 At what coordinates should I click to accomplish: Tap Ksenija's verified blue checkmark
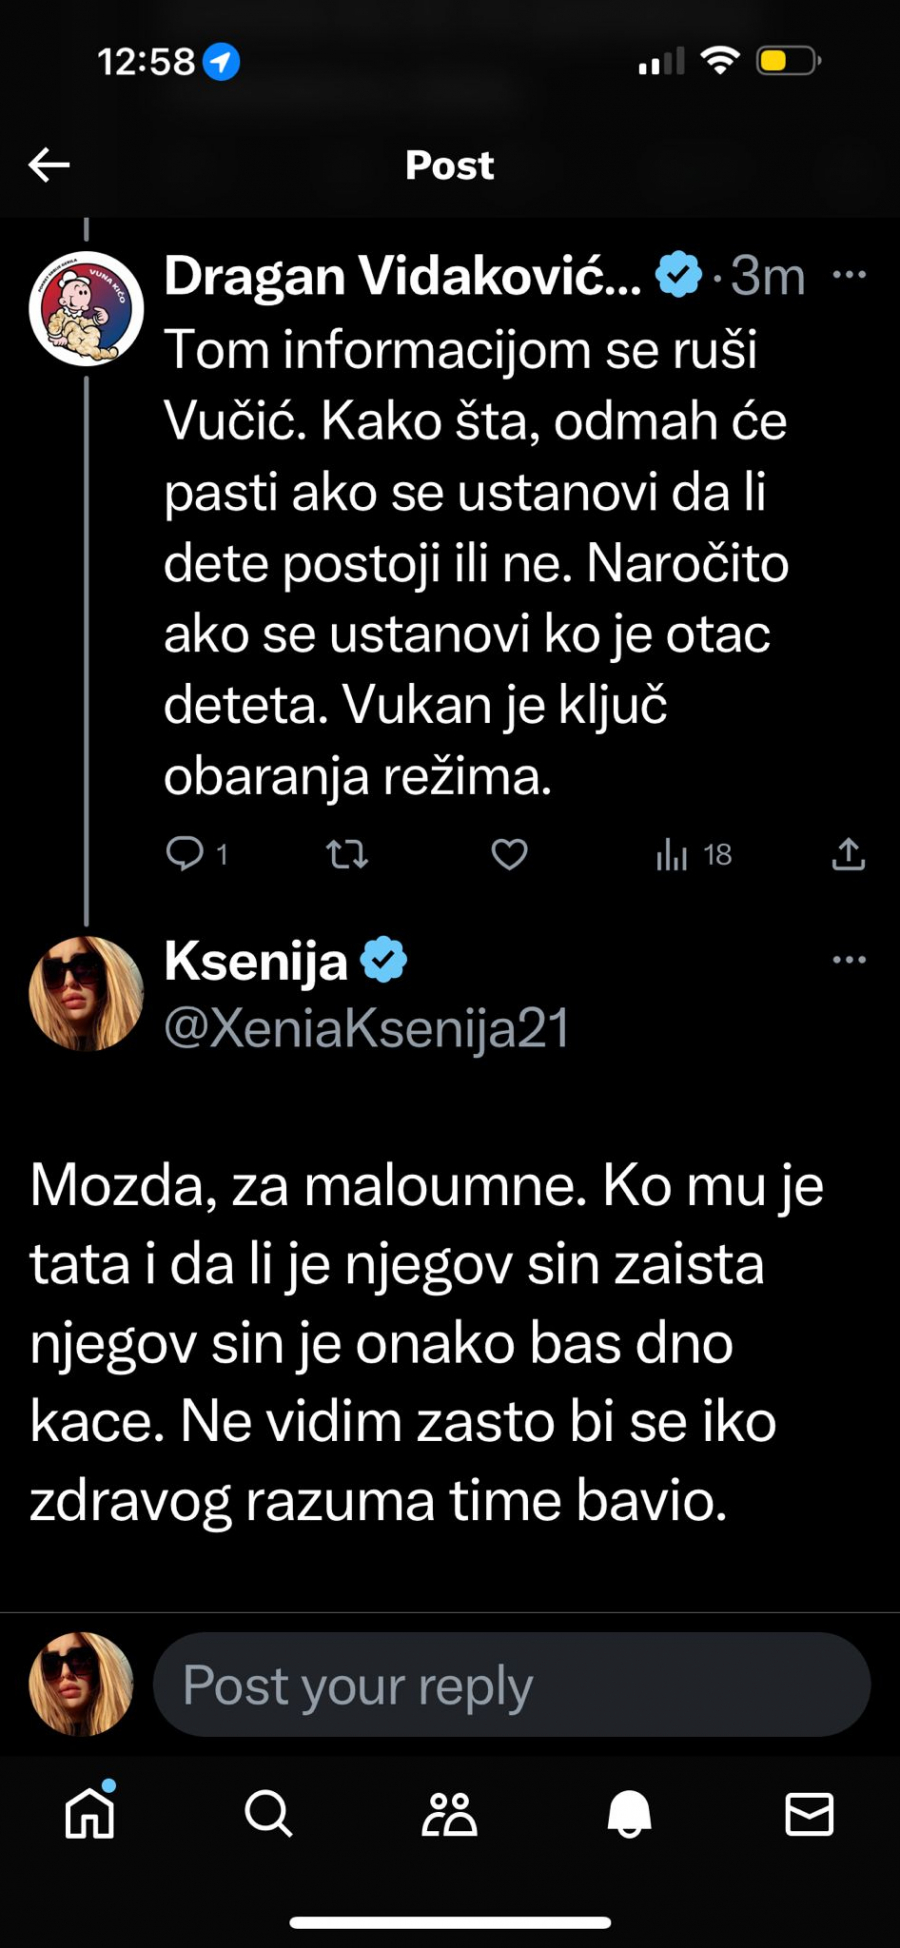pos(385,958)
